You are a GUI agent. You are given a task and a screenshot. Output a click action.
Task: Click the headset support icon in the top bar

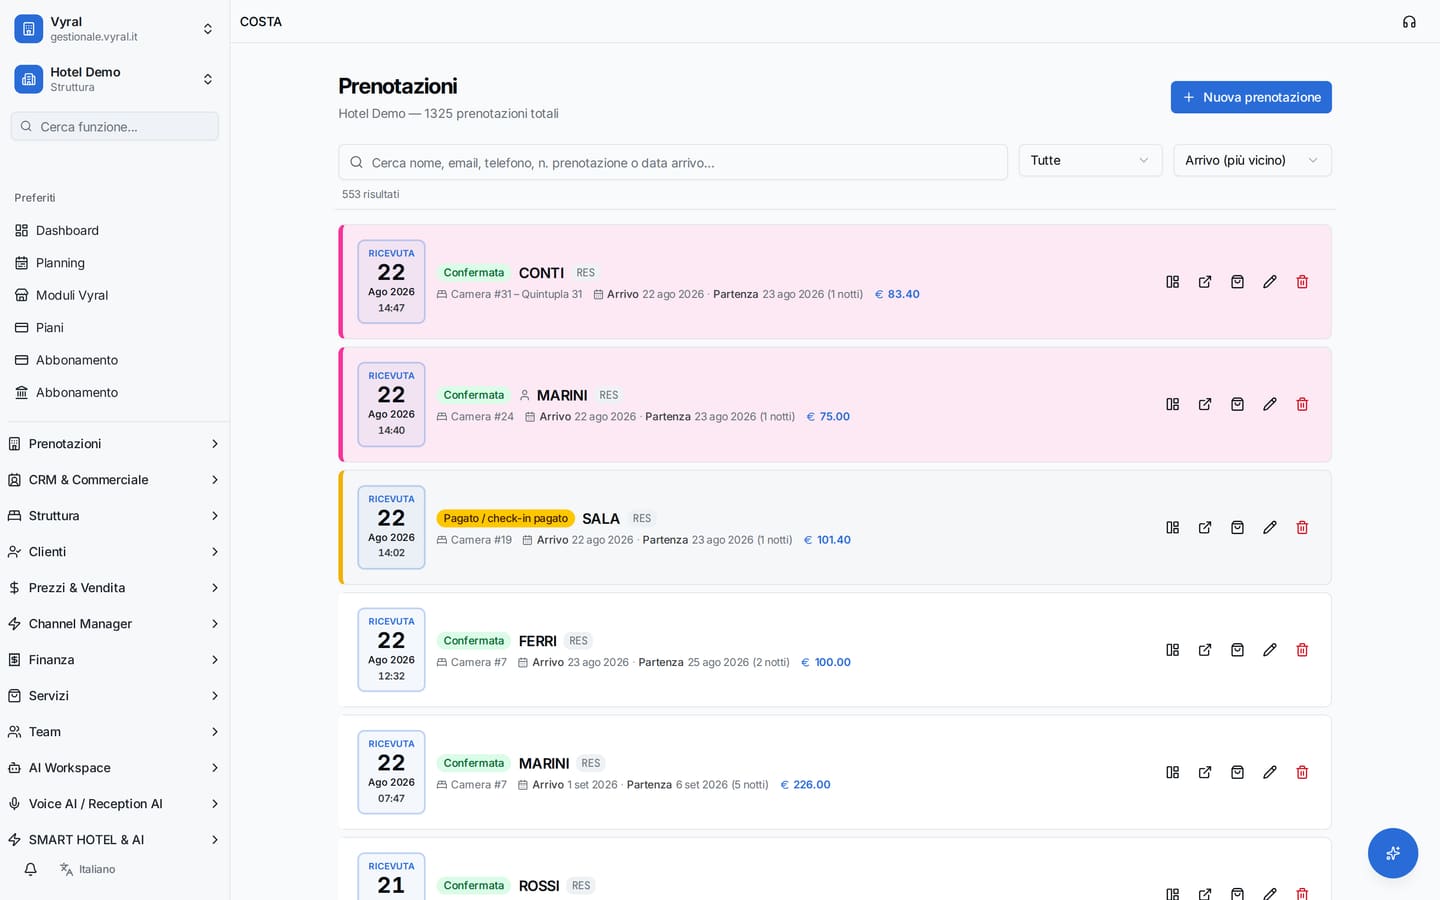click(x=1409, y=22)
